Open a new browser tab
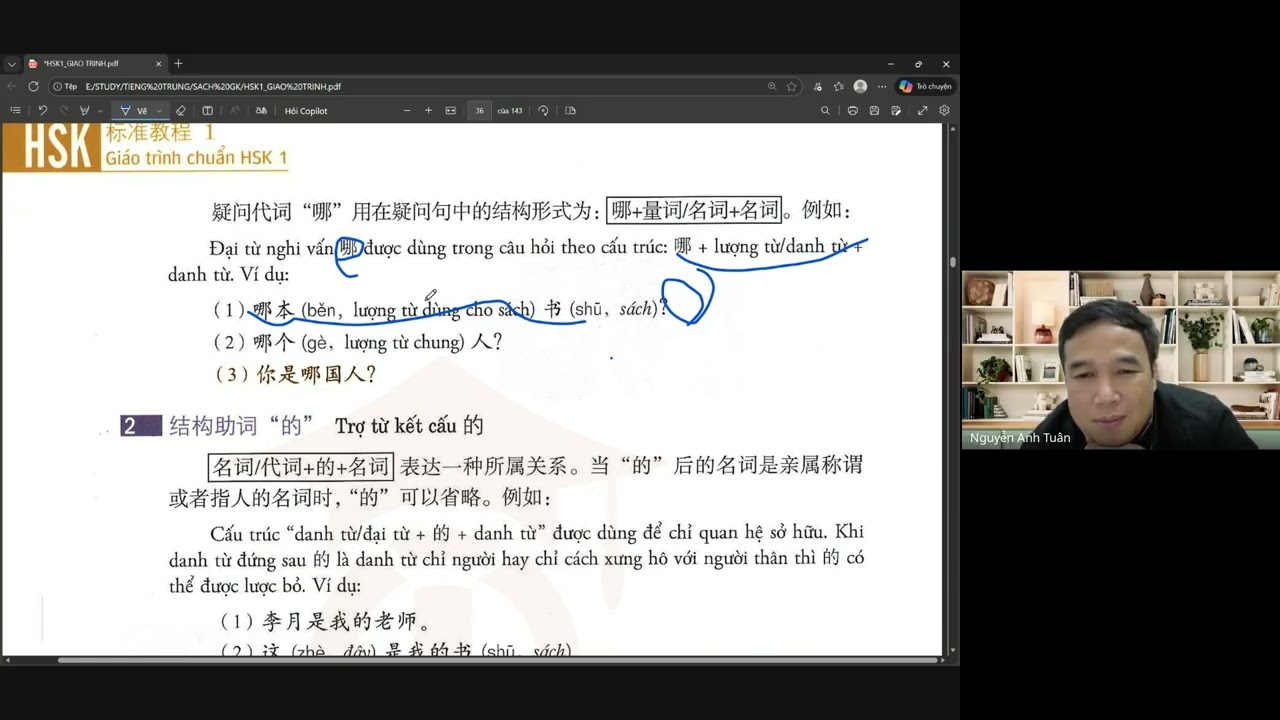This screenshot has height=720, width=1280. click(178, 63)
